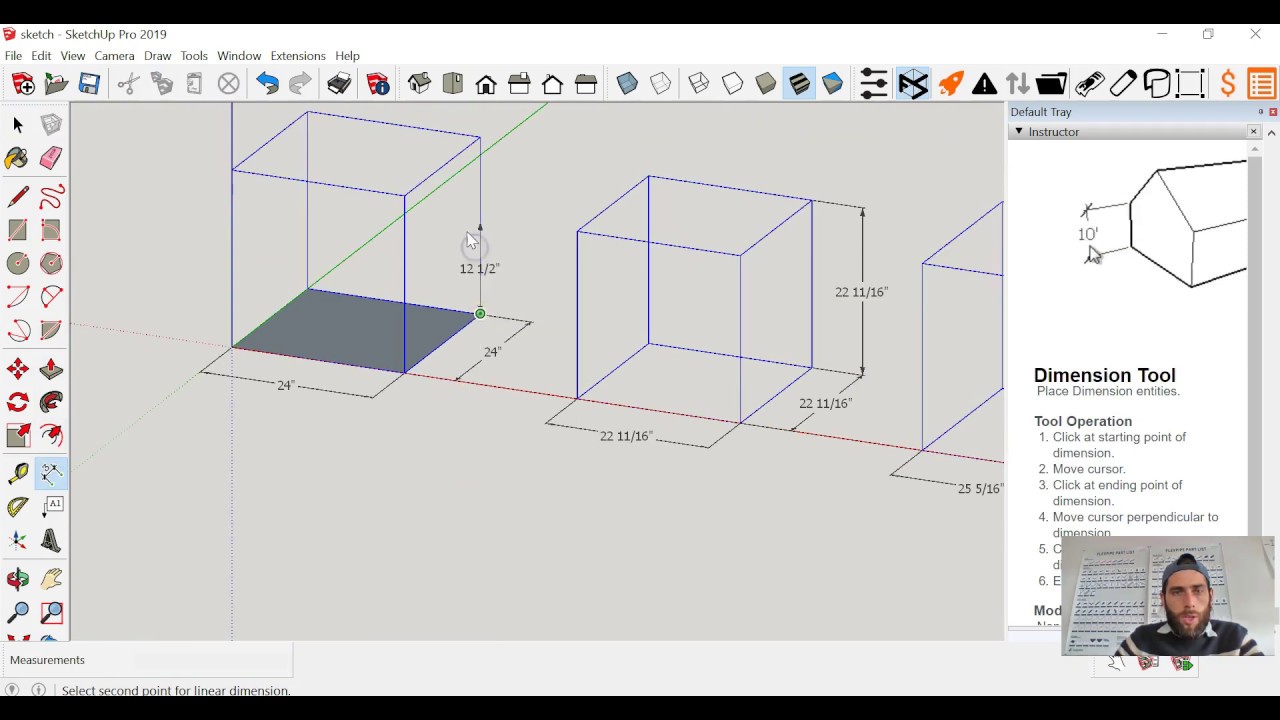Open the Draw menu
Image resolution: width=1280 pixels, height=720 pixels.
pyautogui.click(x=157, y=56)
